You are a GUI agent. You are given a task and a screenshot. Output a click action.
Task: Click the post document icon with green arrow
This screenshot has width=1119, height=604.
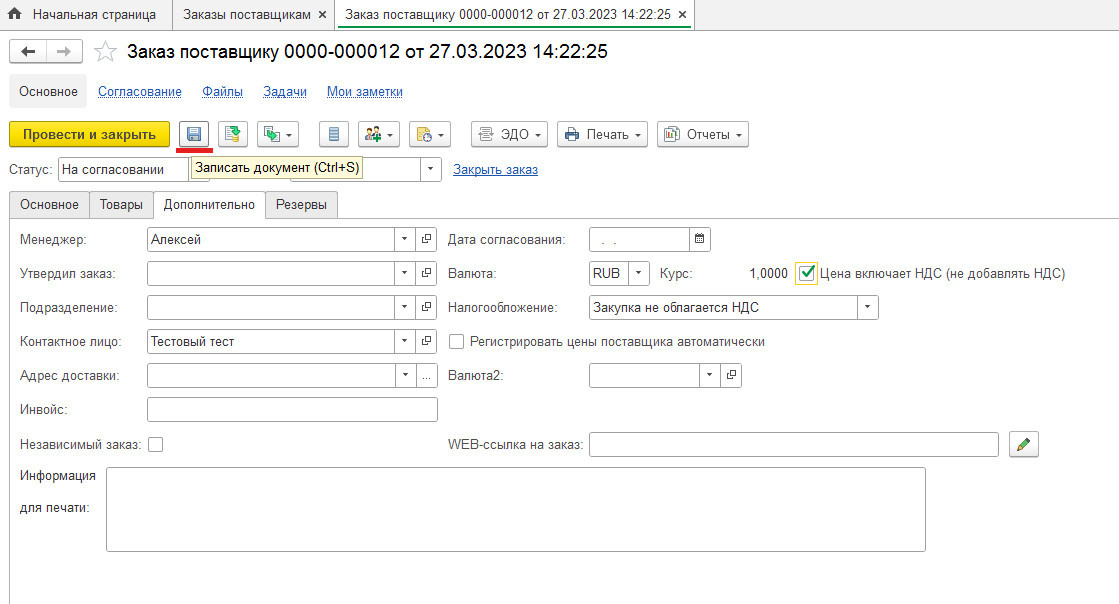[x=233, y=134]
